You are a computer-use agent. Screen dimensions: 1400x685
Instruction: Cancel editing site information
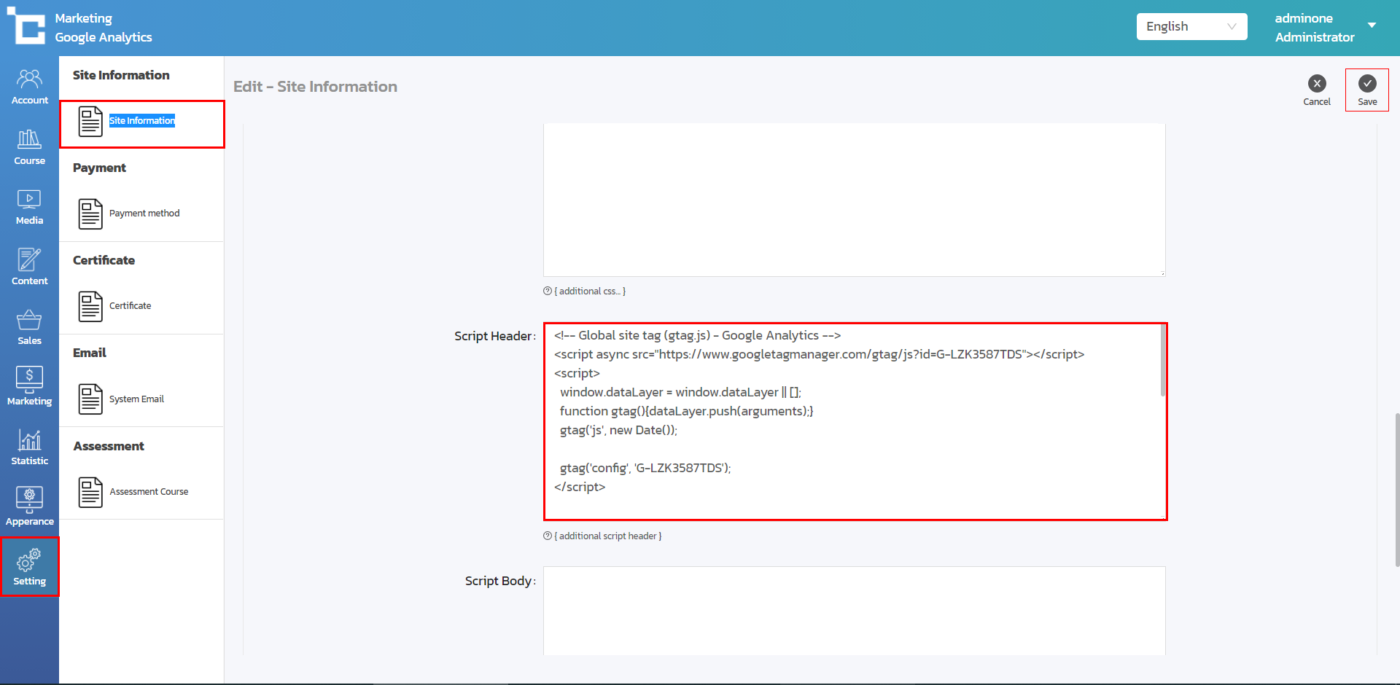pos(1317,90)
